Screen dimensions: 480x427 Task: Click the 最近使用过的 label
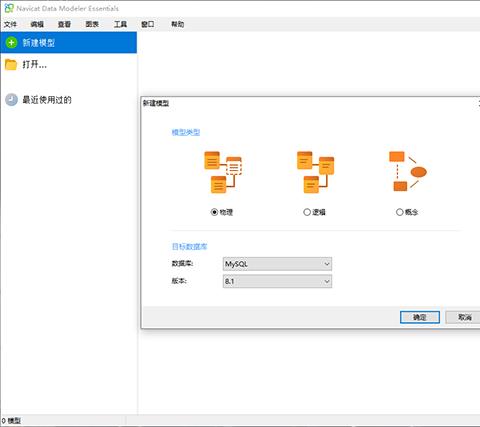47,100
